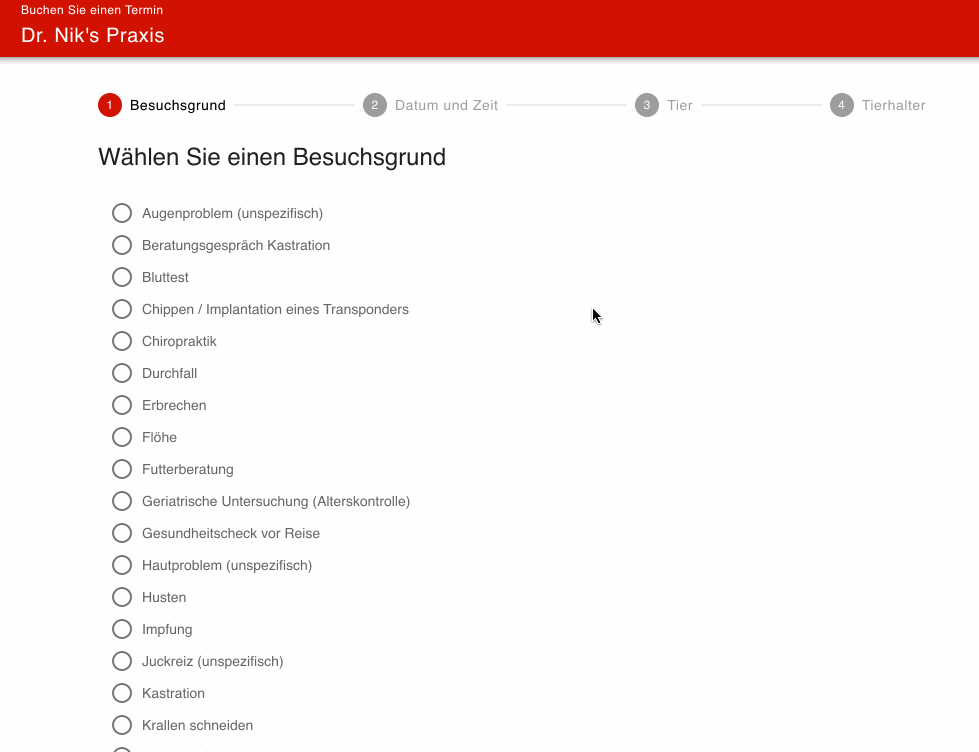Screen dimensions: 979x752
Task: Select Husten as visit reason
Action: [121, 597]
